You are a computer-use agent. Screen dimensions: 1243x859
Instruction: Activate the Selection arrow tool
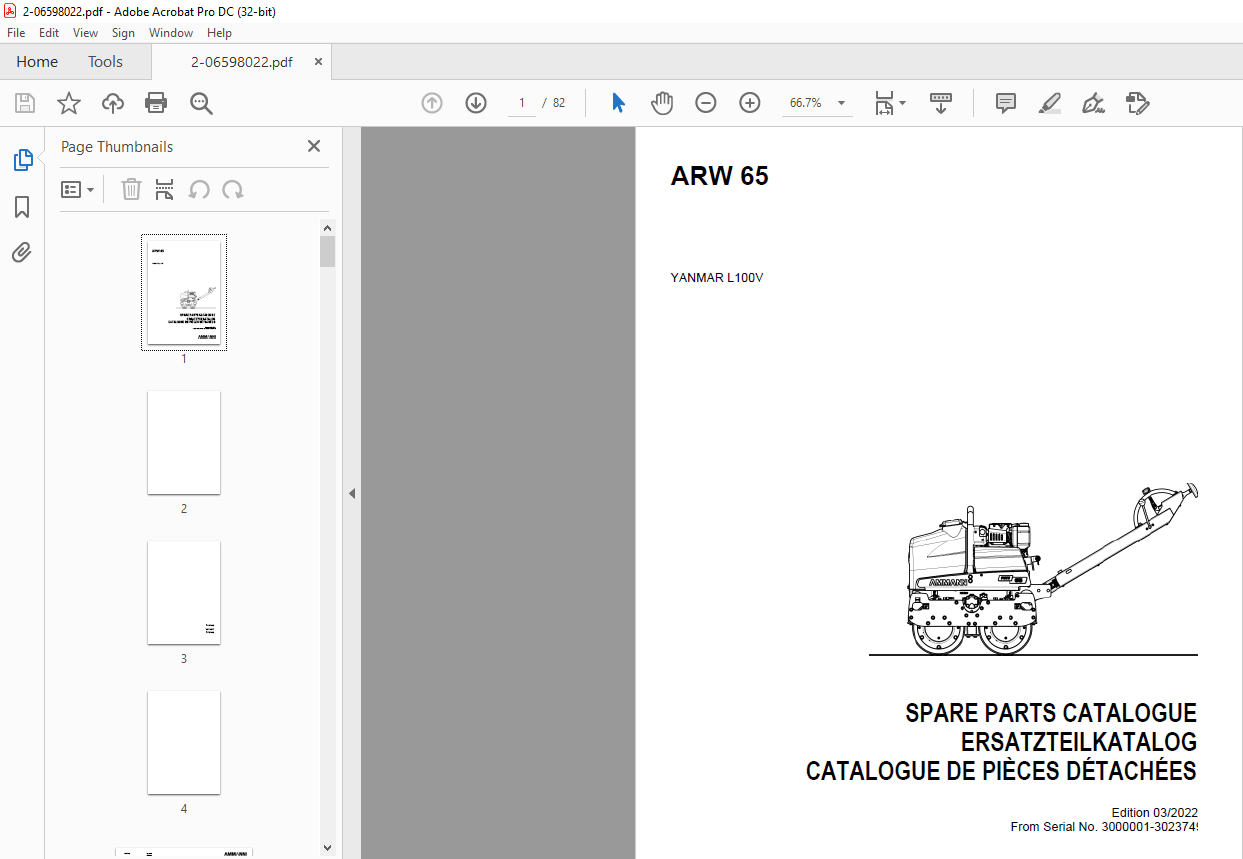[618, 103]
